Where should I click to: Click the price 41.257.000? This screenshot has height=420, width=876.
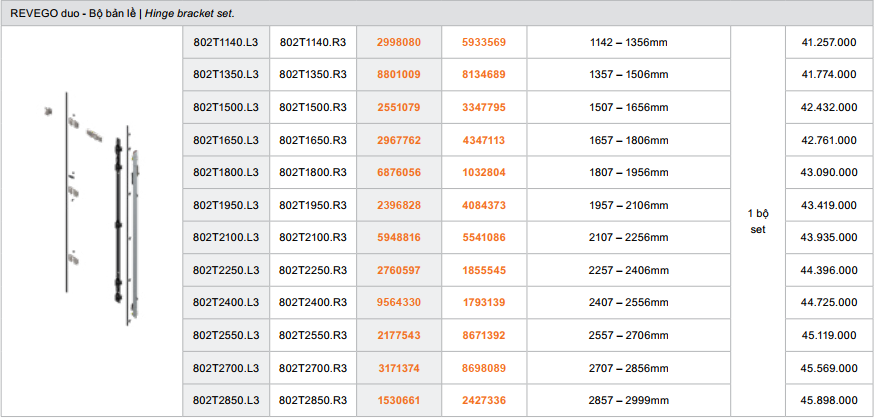click(x=828, y=42)
